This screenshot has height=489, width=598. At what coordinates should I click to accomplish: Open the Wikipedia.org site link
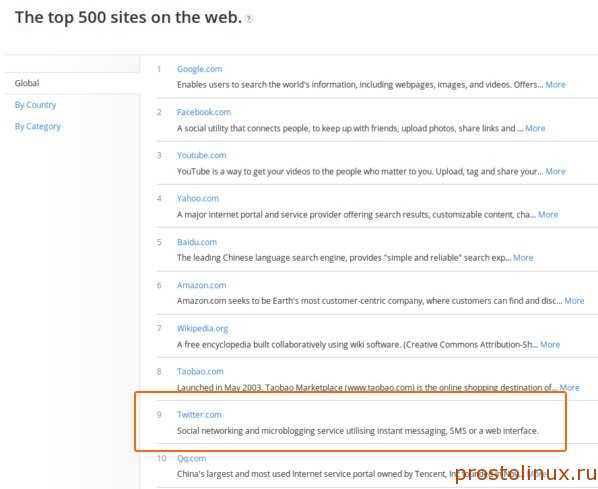click(x=203, y=328)
